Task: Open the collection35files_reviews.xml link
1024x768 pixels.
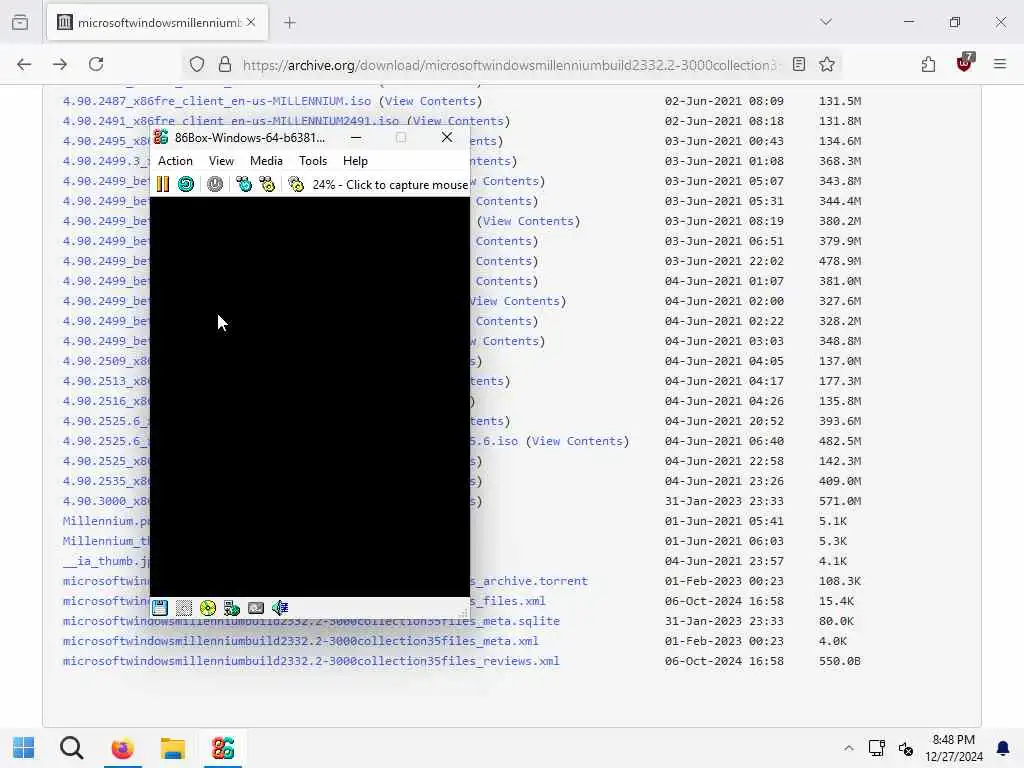Action: (x=312, y=662)
